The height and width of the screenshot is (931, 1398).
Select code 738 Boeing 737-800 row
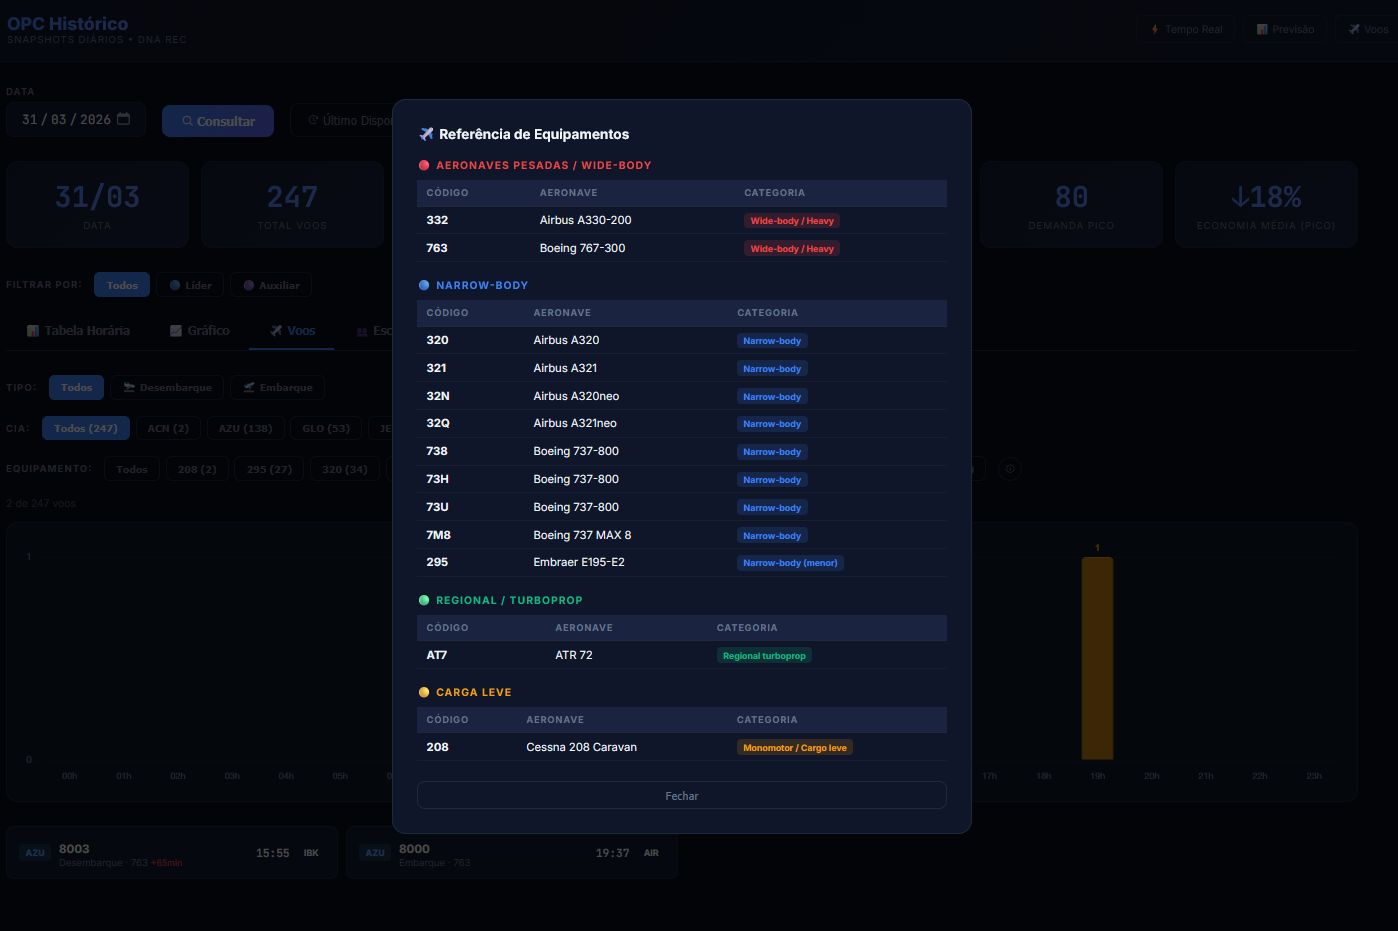(x=681, y=451)
